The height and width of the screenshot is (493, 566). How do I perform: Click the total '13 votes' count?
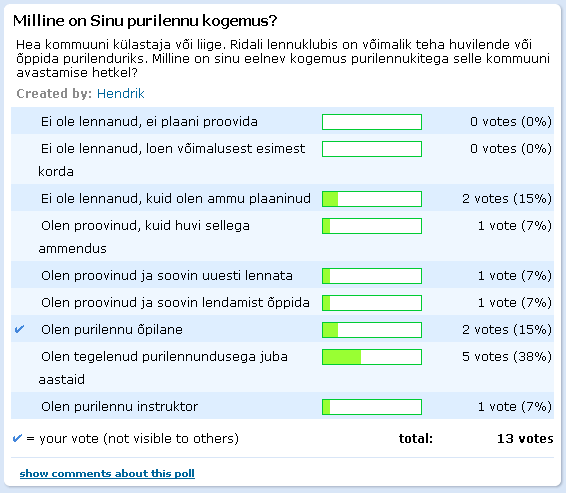coord(525,439)
